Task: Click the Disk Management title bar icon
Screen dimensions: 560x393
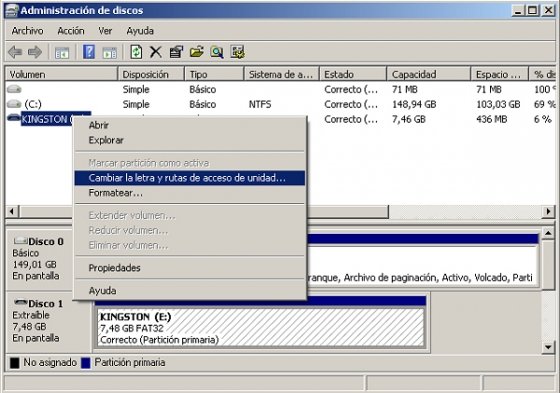Action: (11, 10)
